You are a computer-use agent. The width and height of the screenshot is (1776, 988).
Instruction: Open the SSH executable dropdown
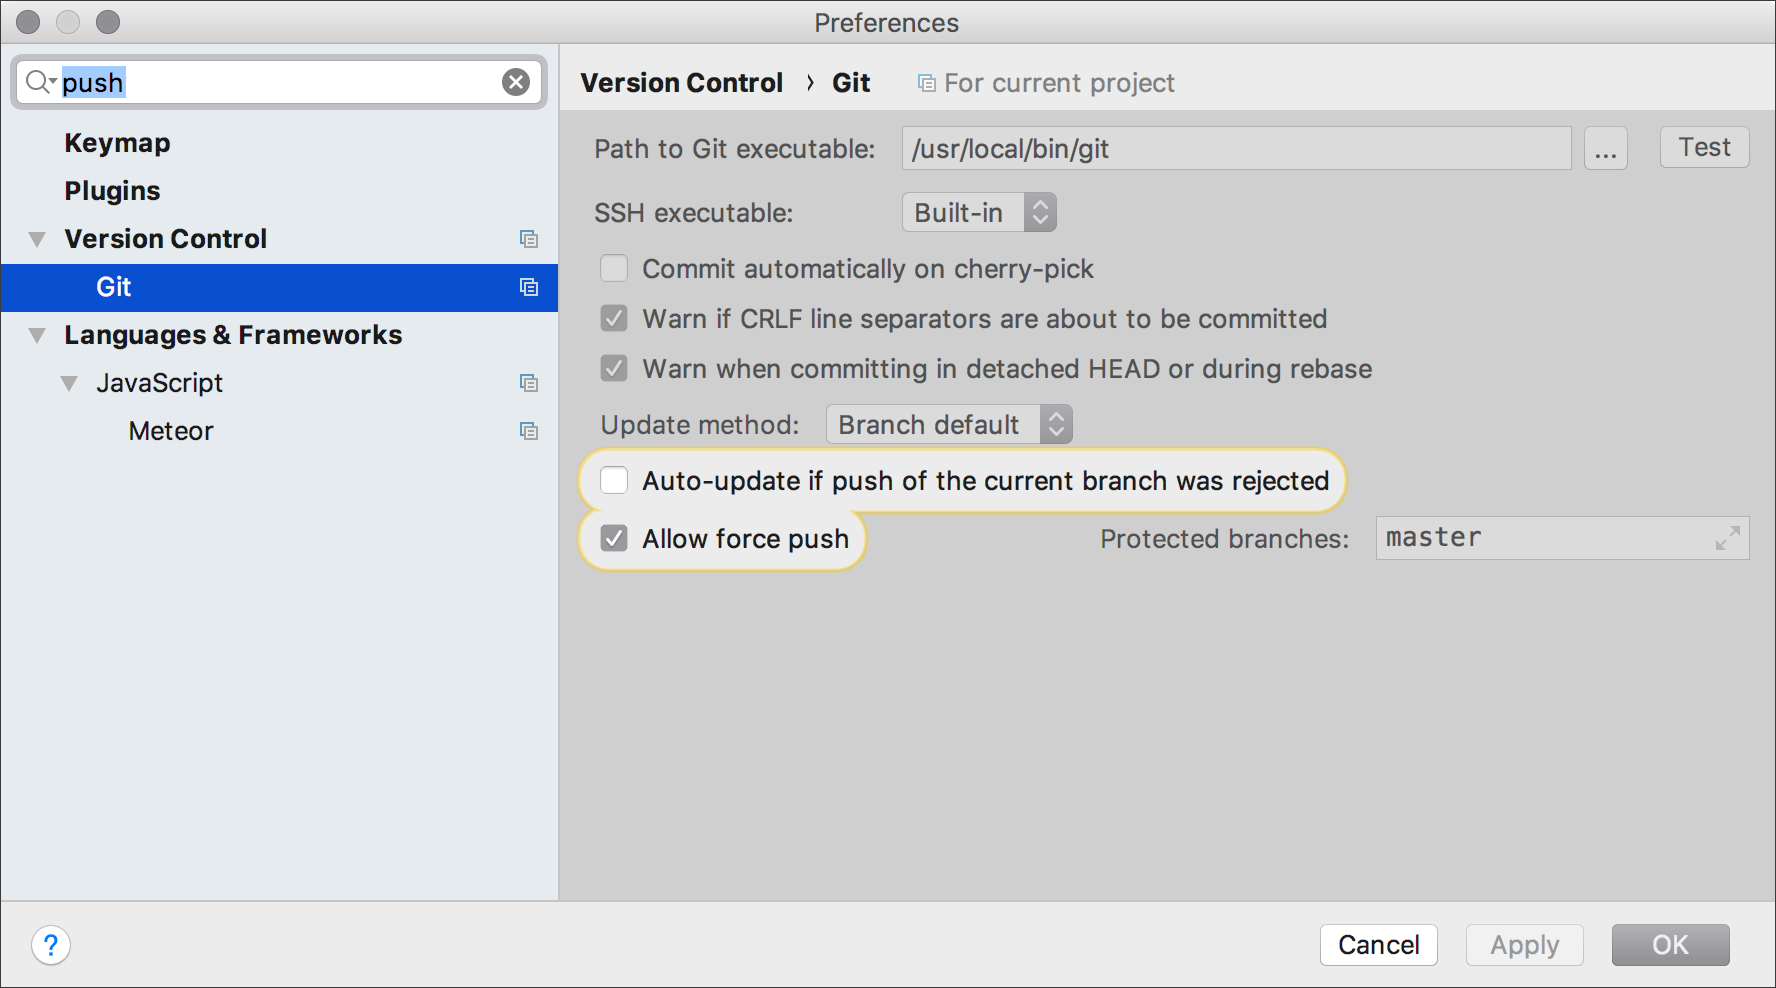[979, 213]
